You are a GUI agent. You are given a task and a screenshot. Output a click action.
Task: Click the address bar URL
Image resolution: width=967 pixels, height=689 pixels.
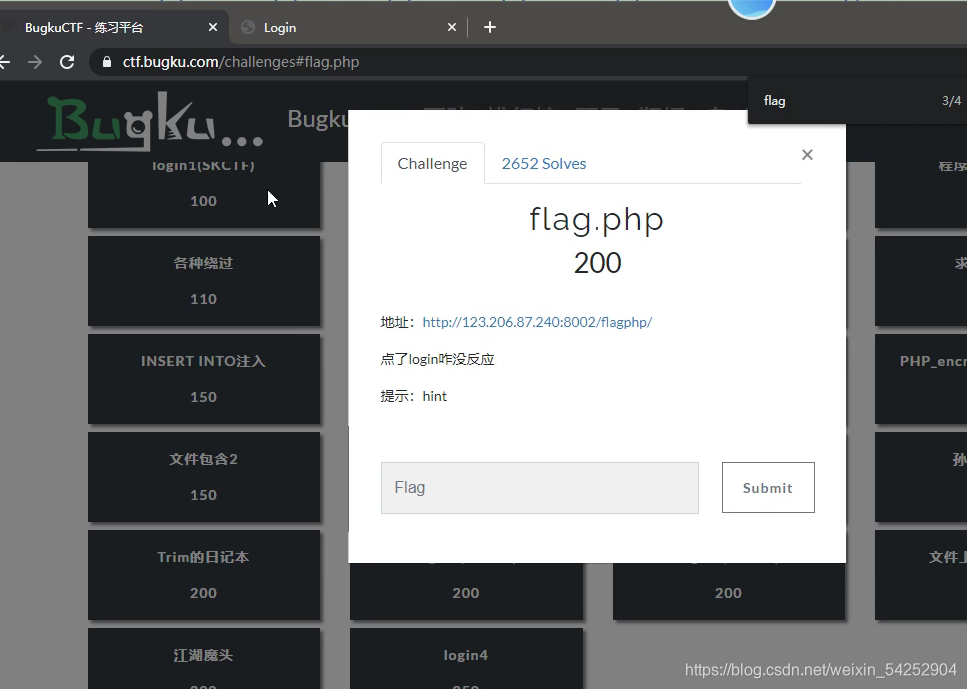point(241,62)
